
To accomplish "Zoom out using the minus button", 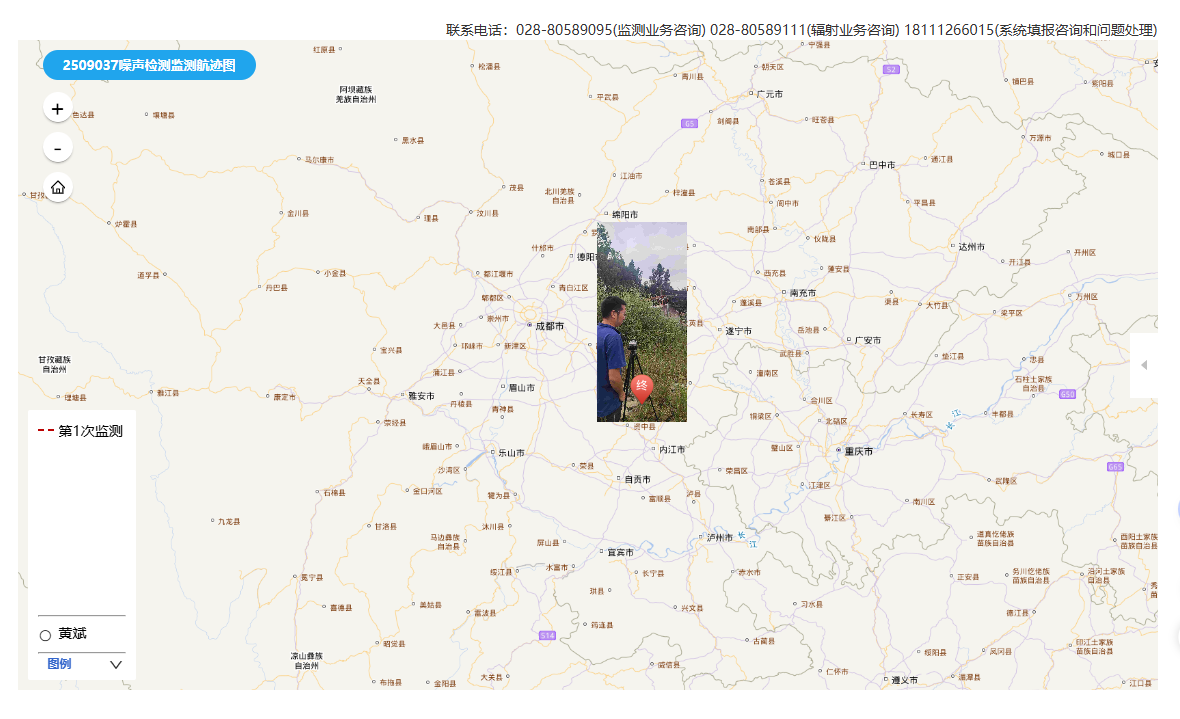I will (57, 148).
